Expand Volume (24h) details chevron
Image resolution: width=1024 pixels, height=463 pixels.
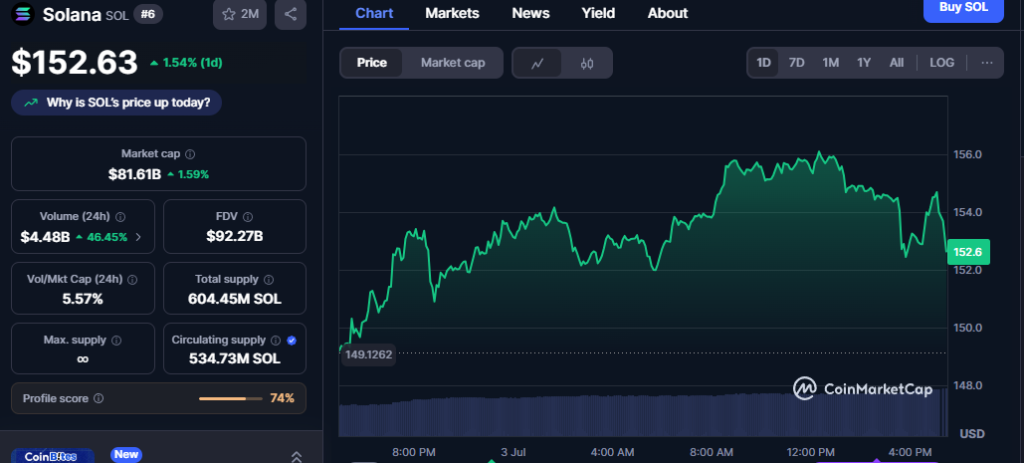(138, 237)
